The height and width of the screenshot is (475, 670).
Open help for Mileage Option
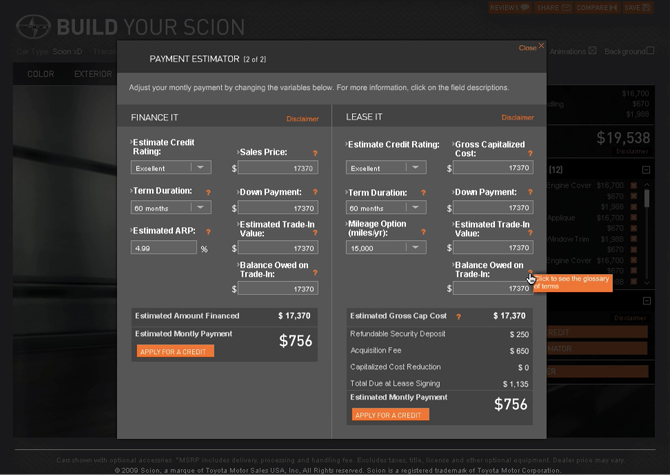point(423,232)
